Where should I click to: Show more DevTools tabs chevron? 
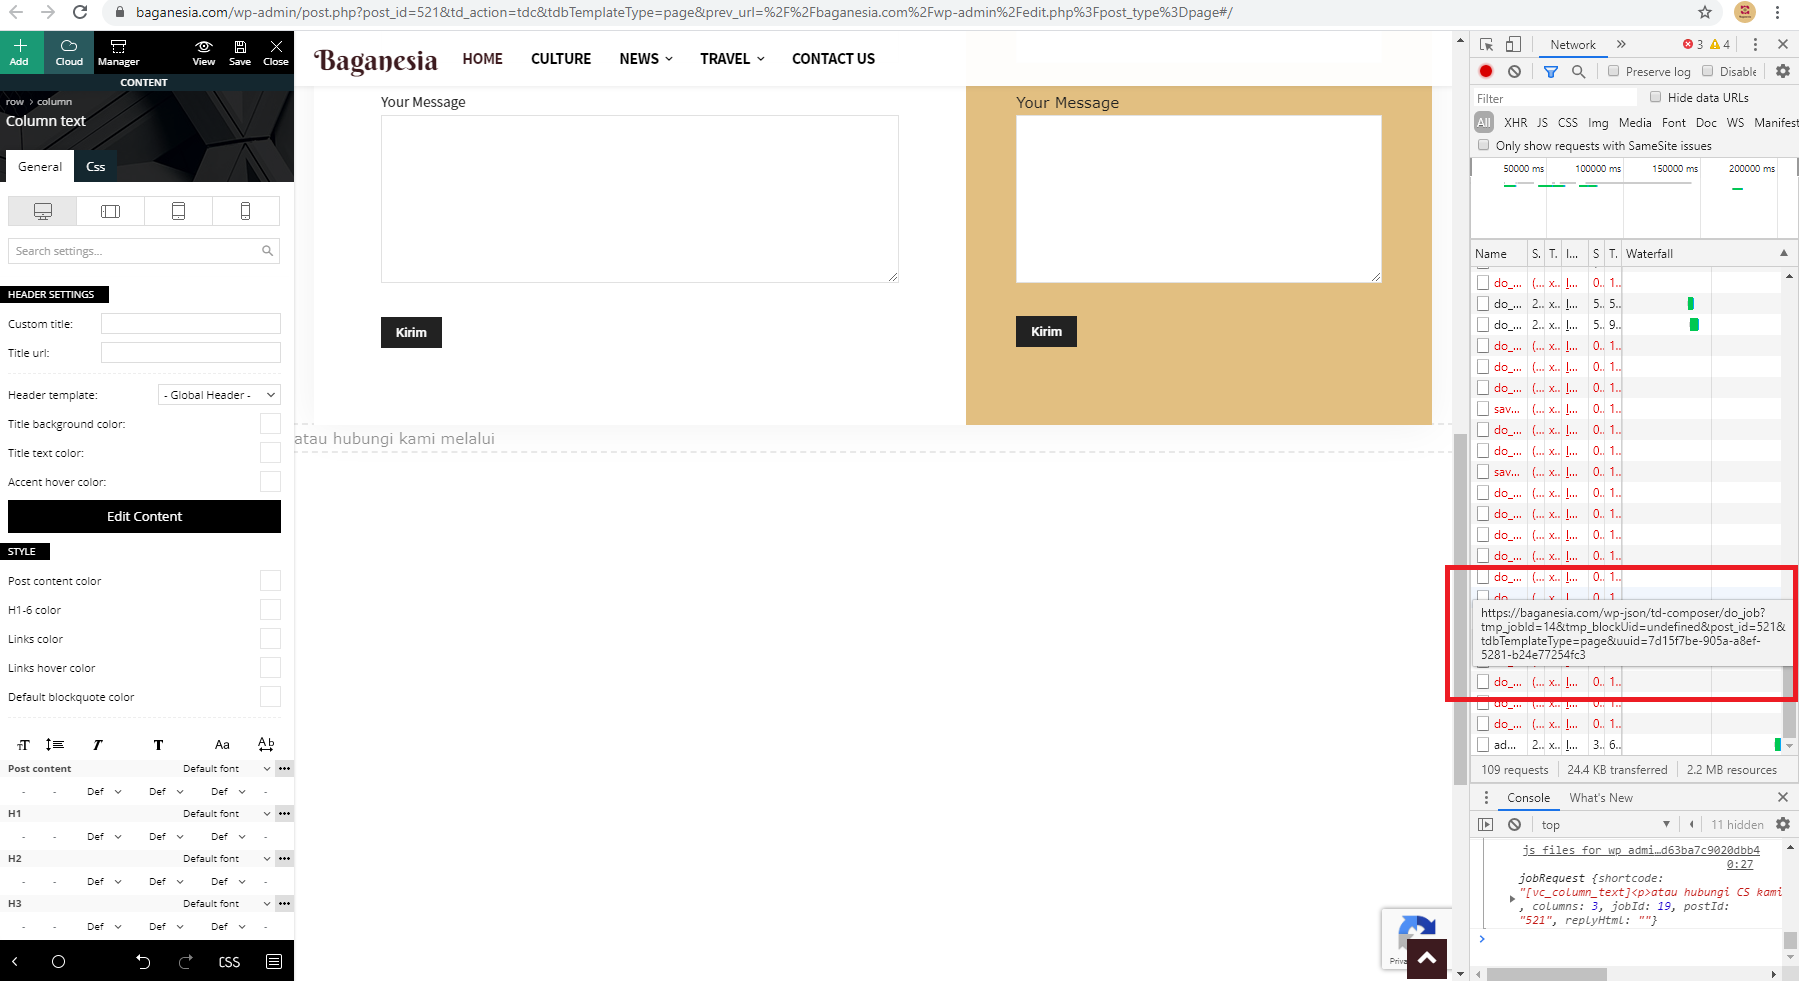(x=1621, y=44)
